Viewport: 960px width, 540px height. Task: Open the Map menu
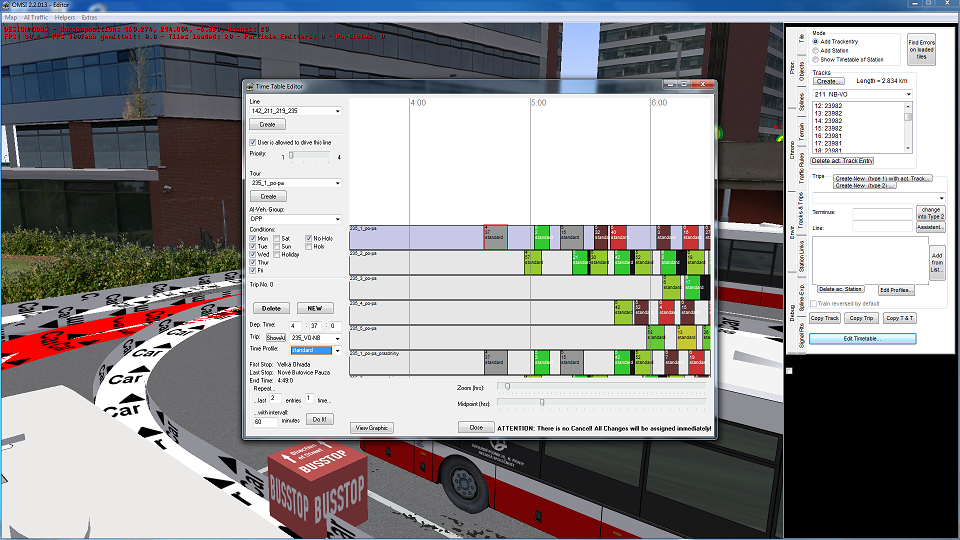[x=11, y=18]
